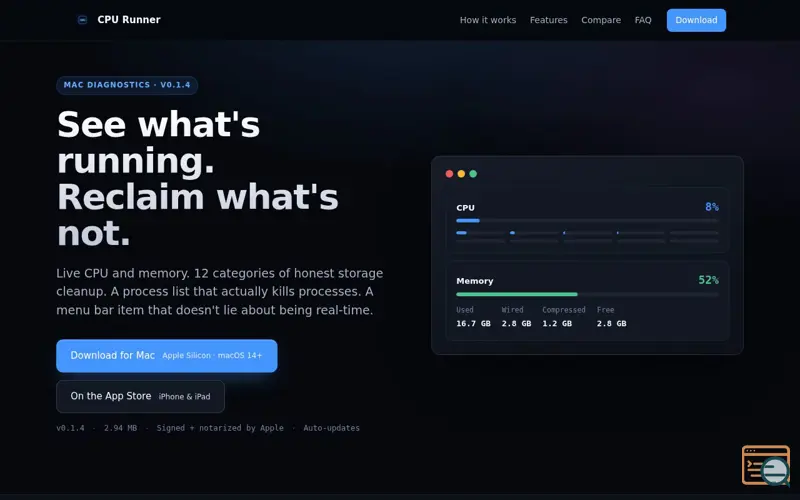The height and width of the screenshot is (500, 800).
Task: Go to the Features nav link
Action: pos(548,20)
